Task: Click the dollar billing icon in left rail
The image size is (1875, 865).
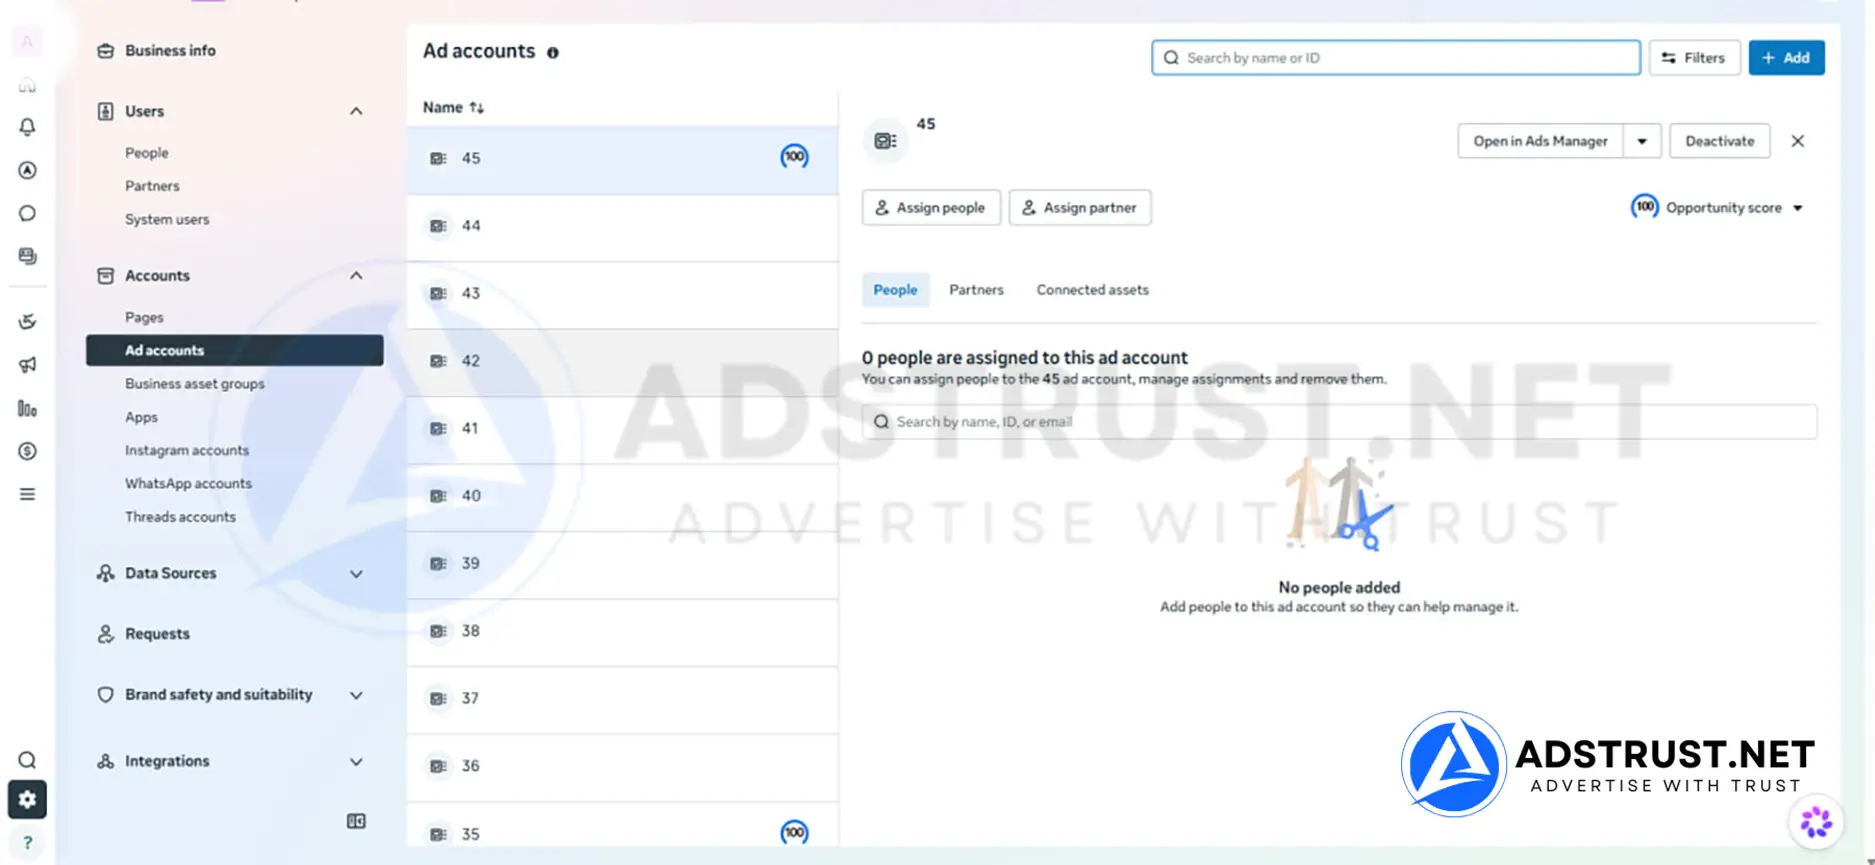Action: pyautogui.click(x=27, y=451)
